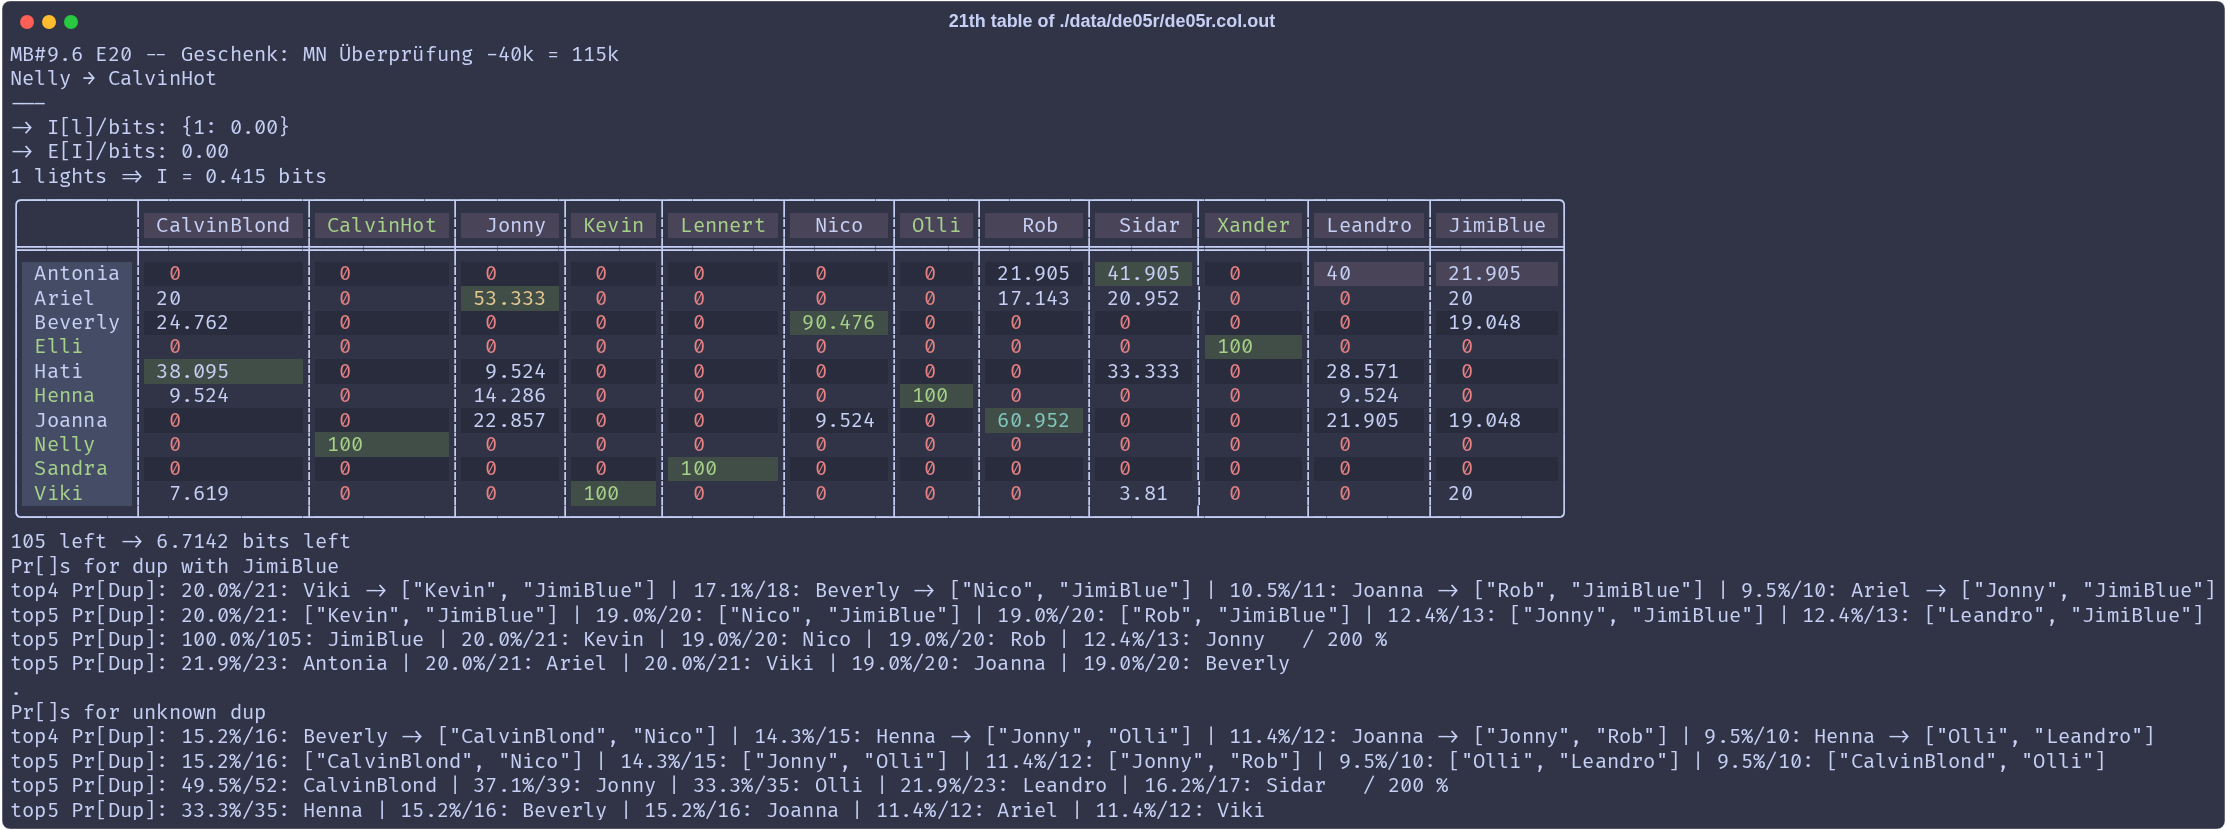Click the yellow minimize window button
2227x830 pixels.
point(49,22)
